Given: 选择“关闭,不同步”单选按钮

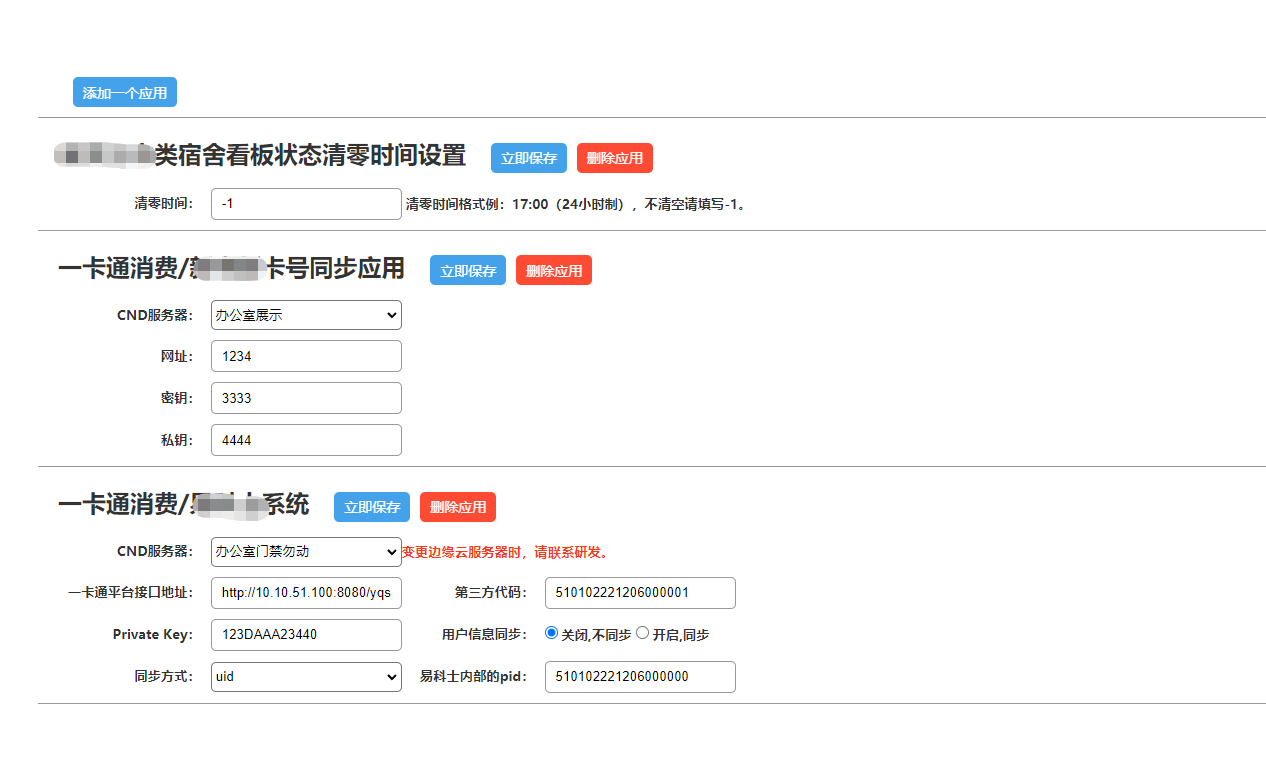Looking at the screenshot, I should click(x=551, y=633).
